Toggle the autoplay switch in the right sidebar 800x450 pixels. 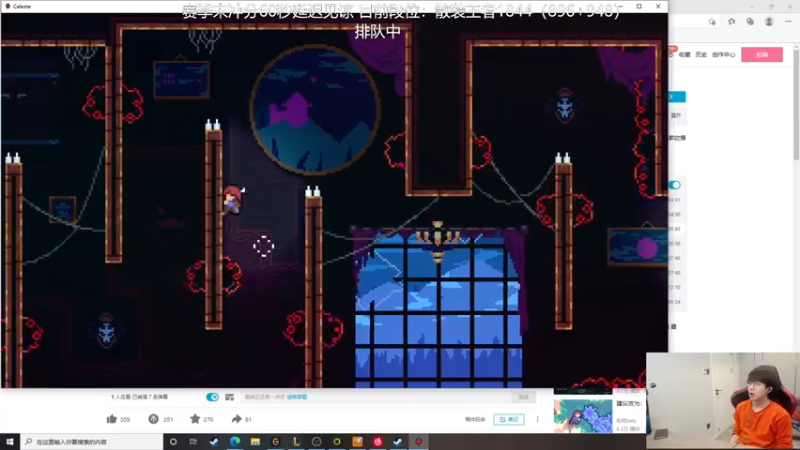(x=674, y=185)
